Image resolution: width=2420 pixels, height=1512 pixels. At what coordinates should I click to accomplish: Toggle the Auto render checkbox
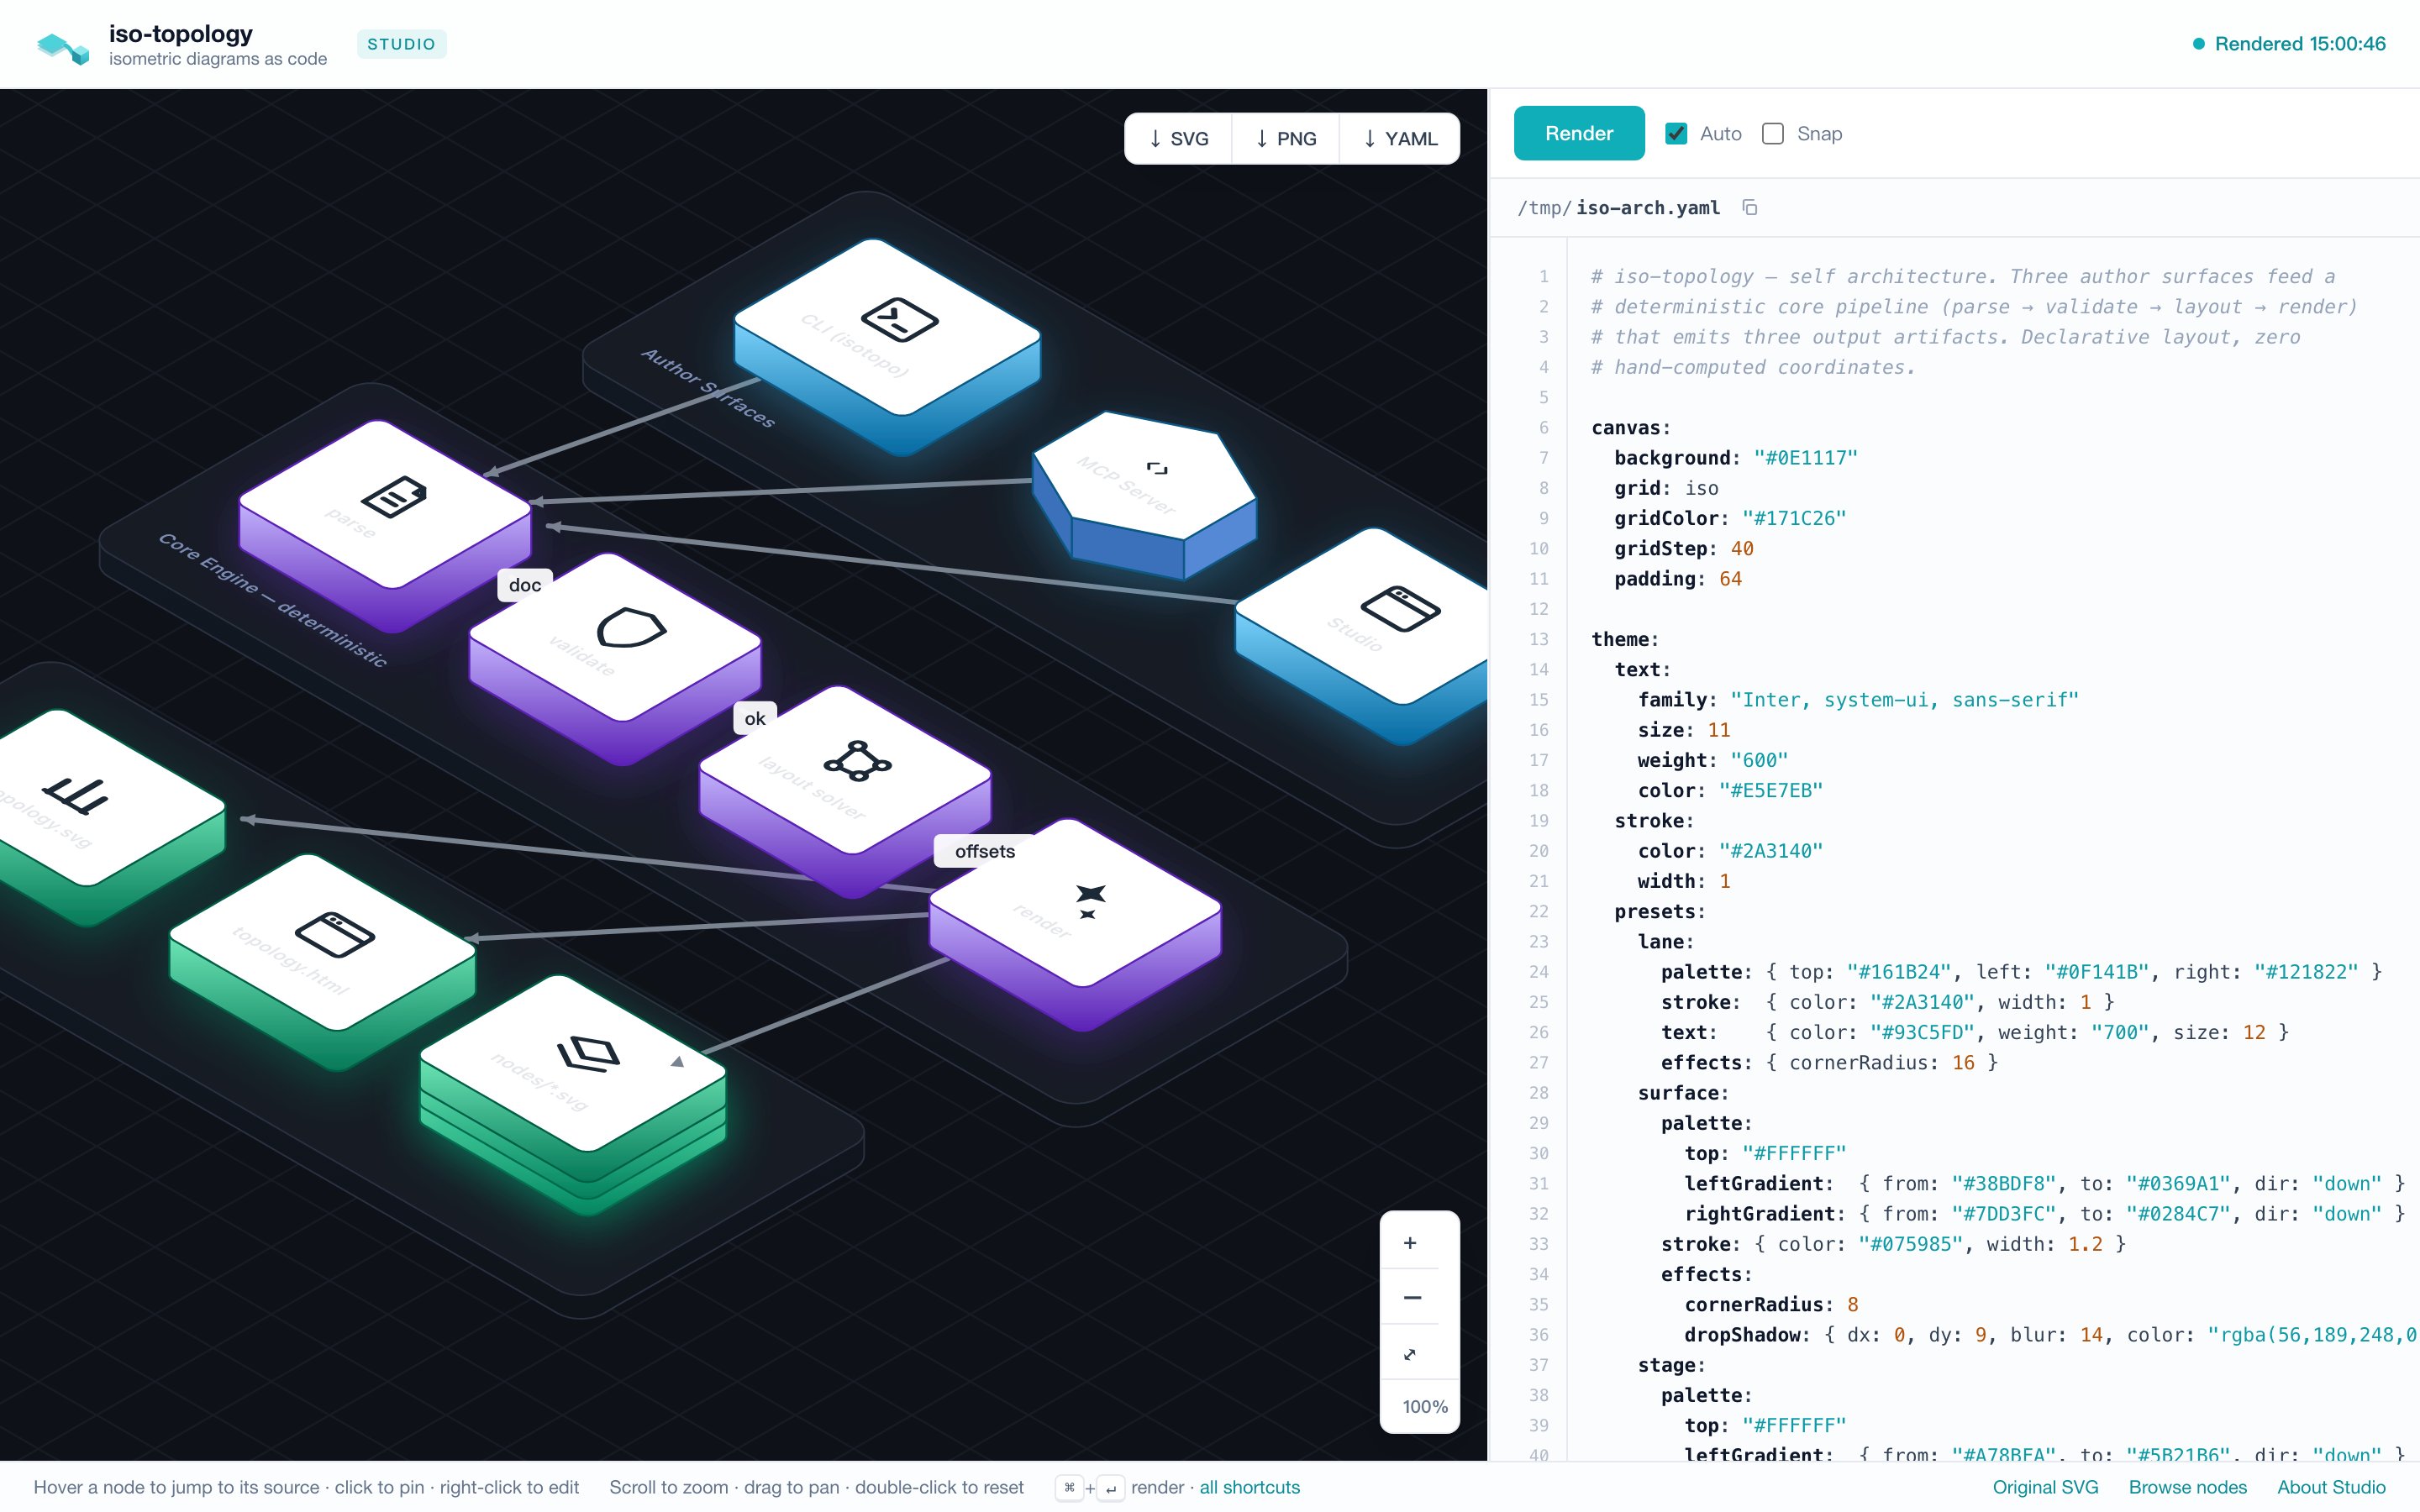1676,133
